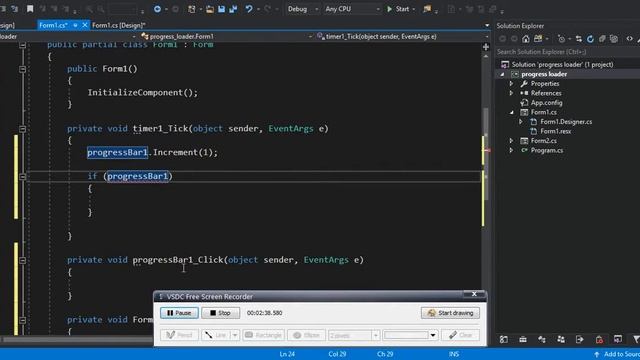Open the document tab list dropdown arrow

487,25
